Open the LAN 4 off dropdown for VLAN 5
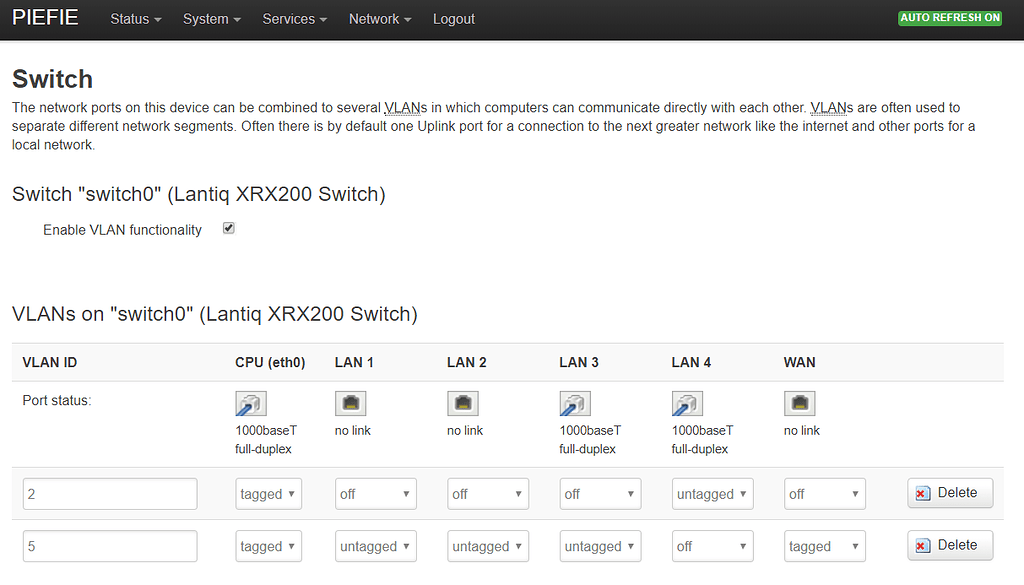The width and height of the screenshot is (1024, 585). pyautogui.click(x=712, y=546)
